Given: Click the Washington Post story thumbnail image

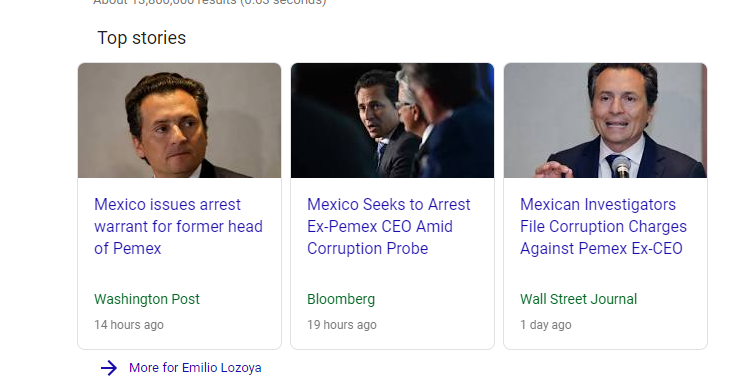Looking at the screenshot, I should [179, 120].
